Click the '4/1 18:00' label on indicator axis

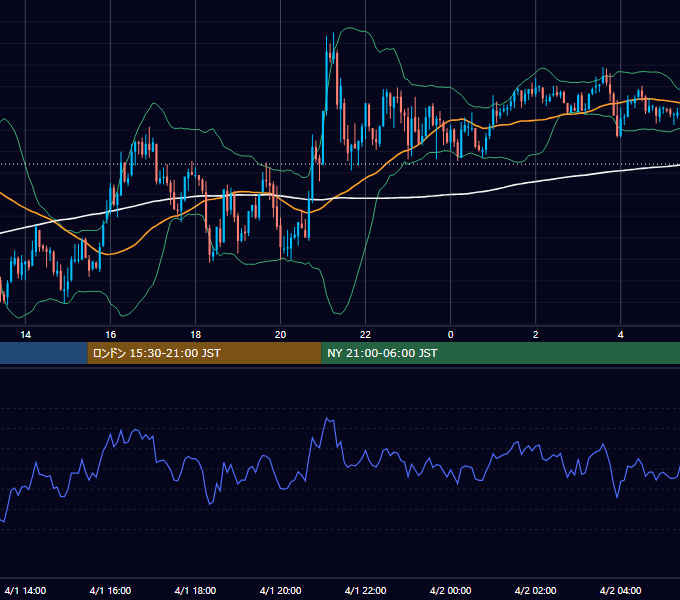point(195,591)
